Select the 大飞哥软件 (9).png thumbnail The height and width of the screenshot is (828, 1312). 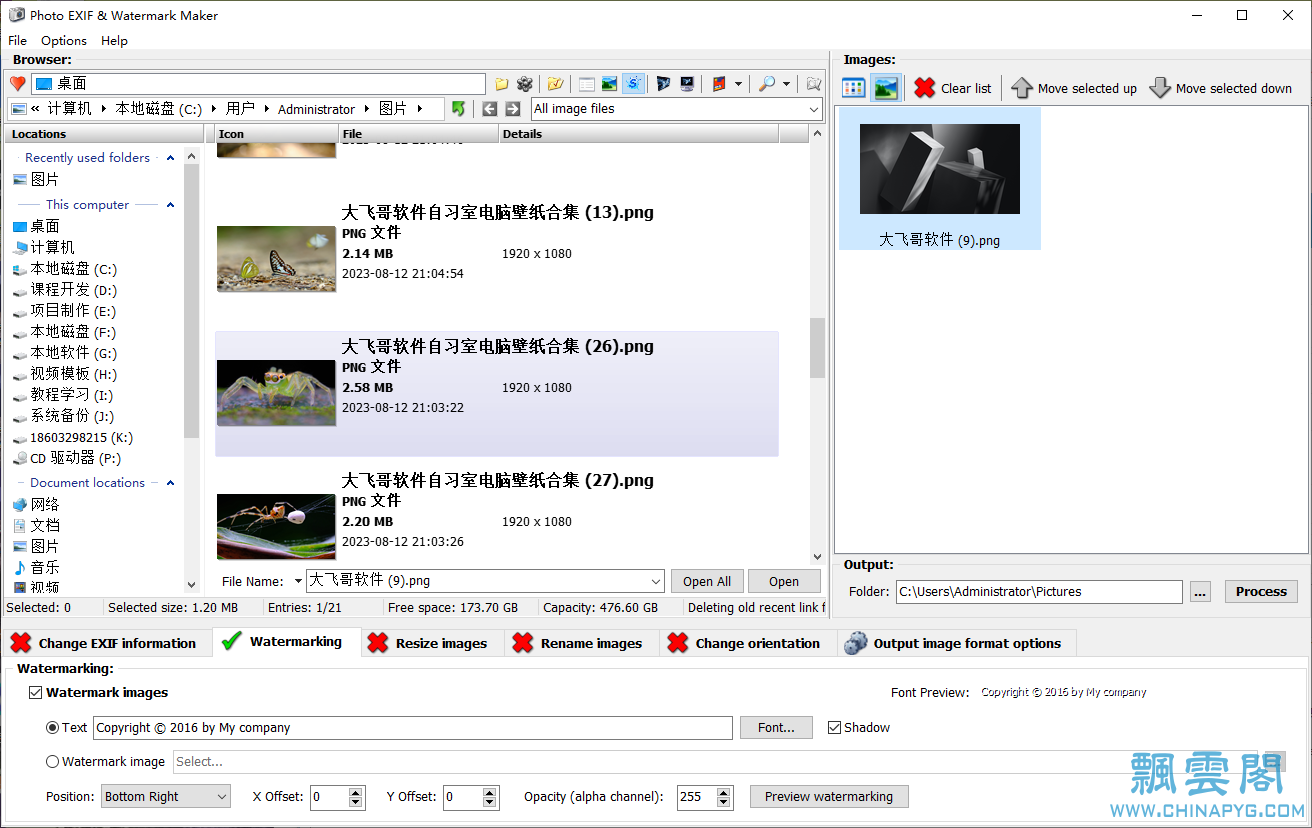[x=940, y=179]
